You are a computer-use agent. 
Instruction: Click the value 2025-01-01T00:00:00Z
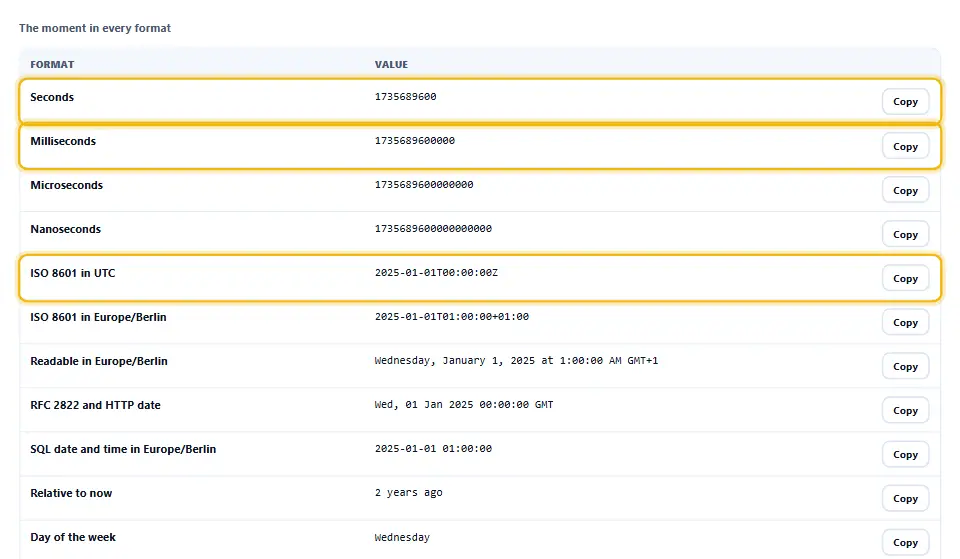pyautogui.click(x=436, y=273)
